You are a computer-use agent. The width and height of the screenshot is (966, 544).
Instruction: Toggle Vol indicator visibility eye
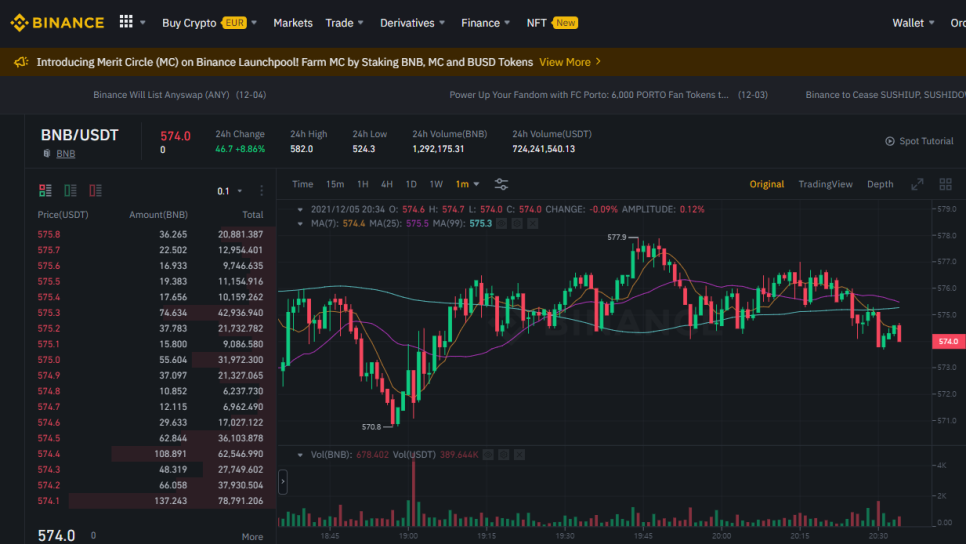point(488,455)
